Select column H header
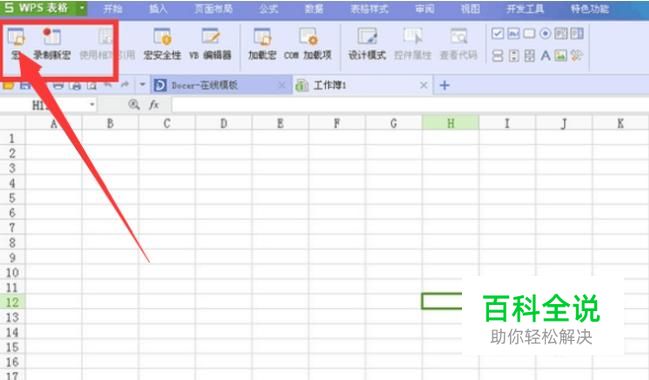The height and width of the screenshot is (380, 649). tap(450, 123)
